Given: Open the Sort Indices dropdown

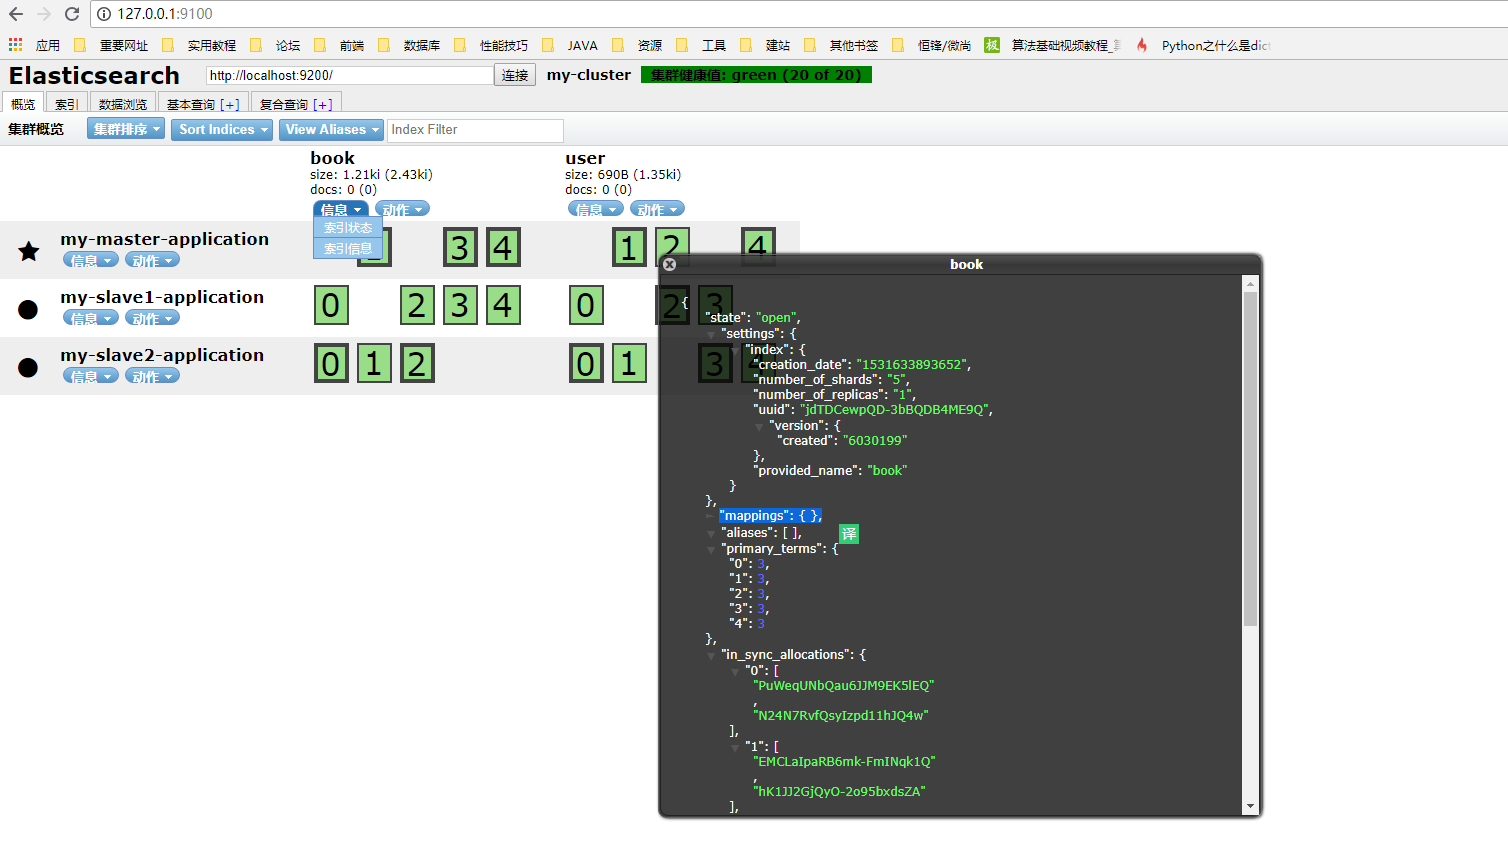Looking at the screenshot, I should point(222,129).
